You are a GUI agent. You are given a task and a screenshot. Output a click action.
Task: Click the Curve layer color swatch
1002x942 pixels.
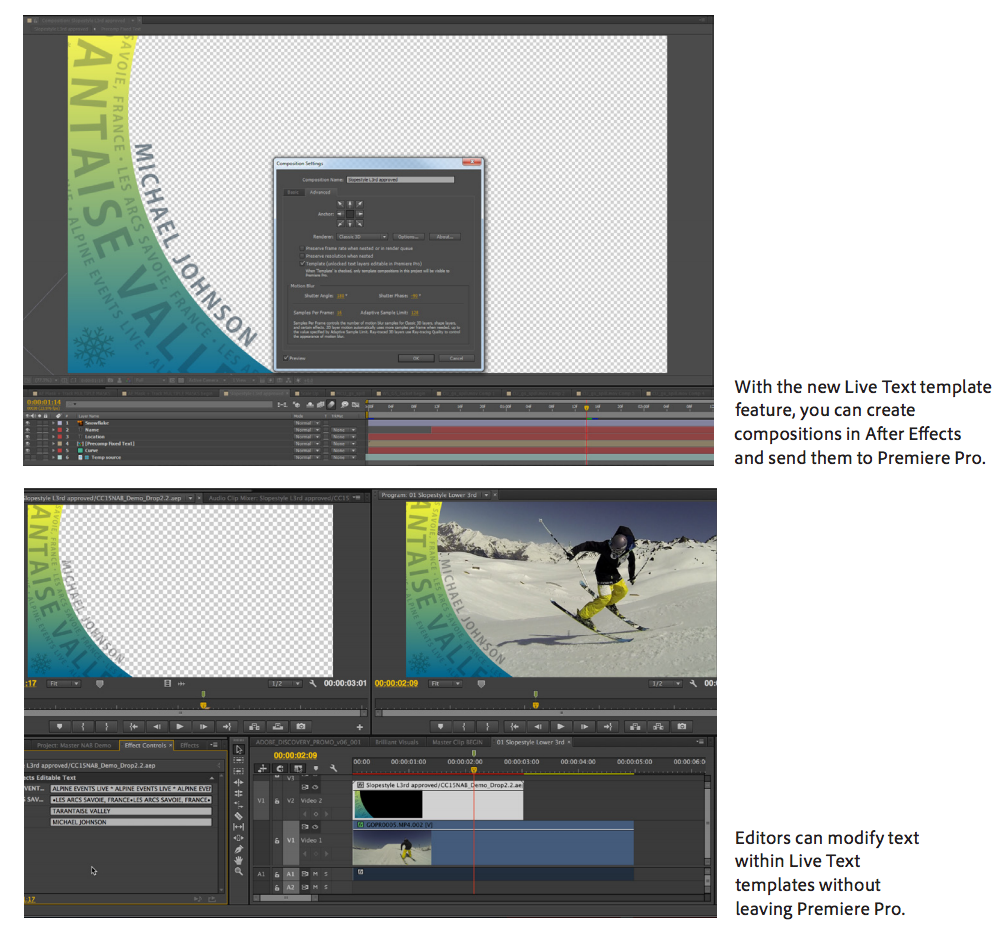pyautogui.click(x=61, y=450)
